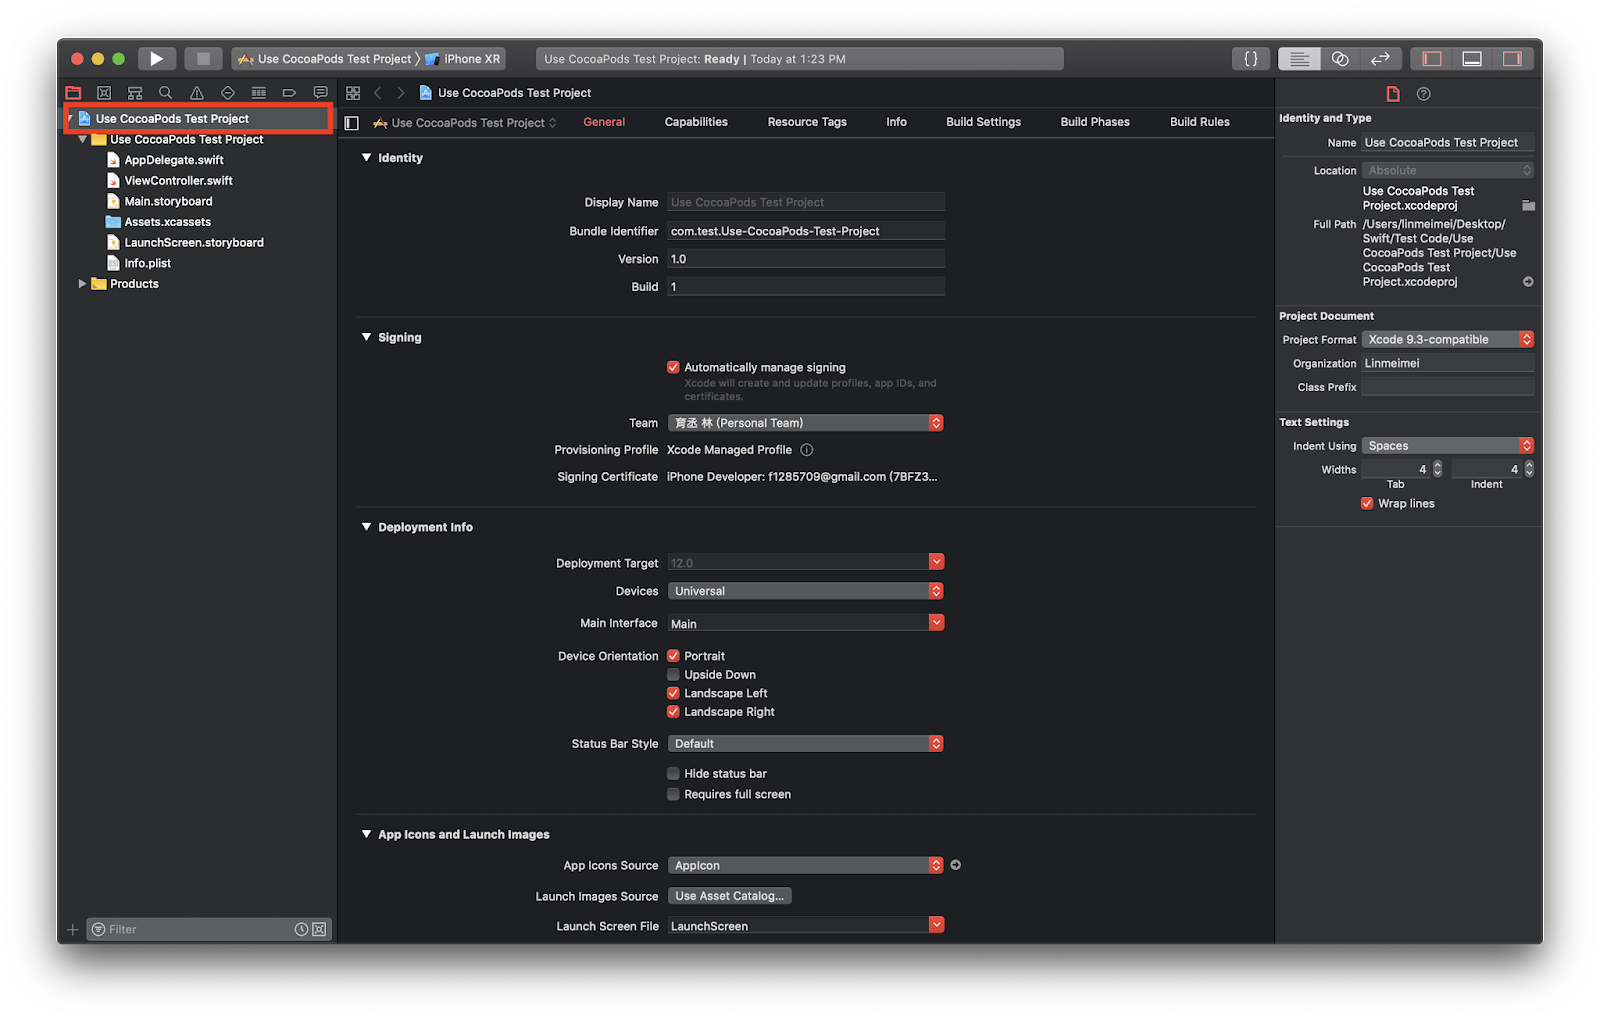
Task: Open the Indent Using dropdown
Action: click(1448, 446)
